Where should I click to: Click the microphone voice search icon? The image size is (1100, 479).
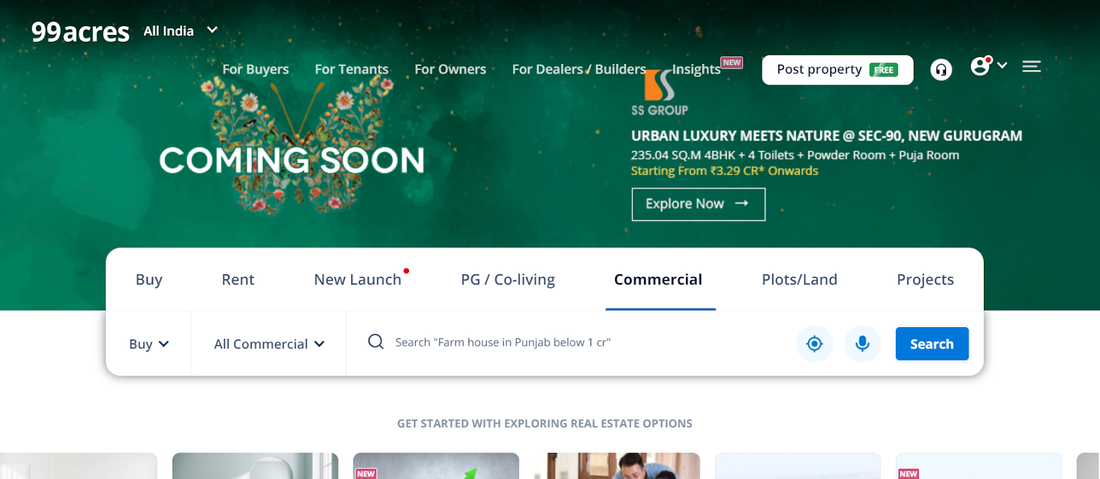tap(862, 344)
